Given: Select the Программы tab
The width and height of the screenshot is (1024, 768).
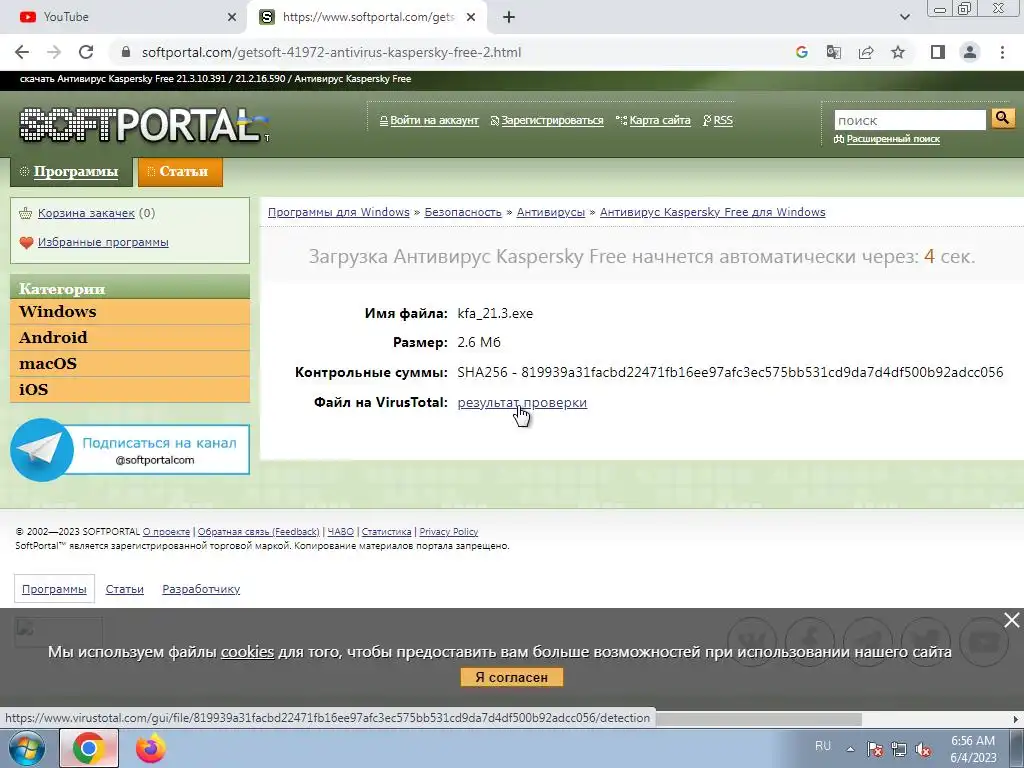Looking at the screenshot, I should (x=71, y=172).
